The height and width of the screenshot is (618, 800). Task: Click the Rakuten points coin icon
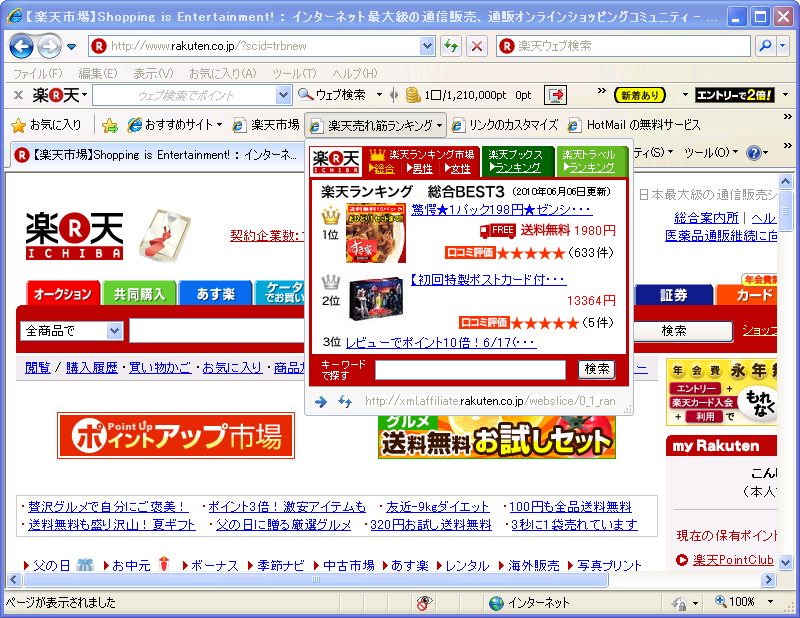(x=413, y=94)
